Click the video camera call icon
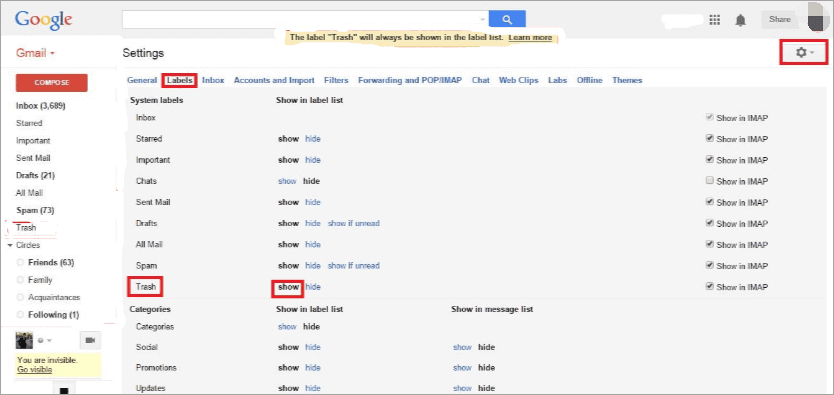834x395 pixels. click(90, 340)
